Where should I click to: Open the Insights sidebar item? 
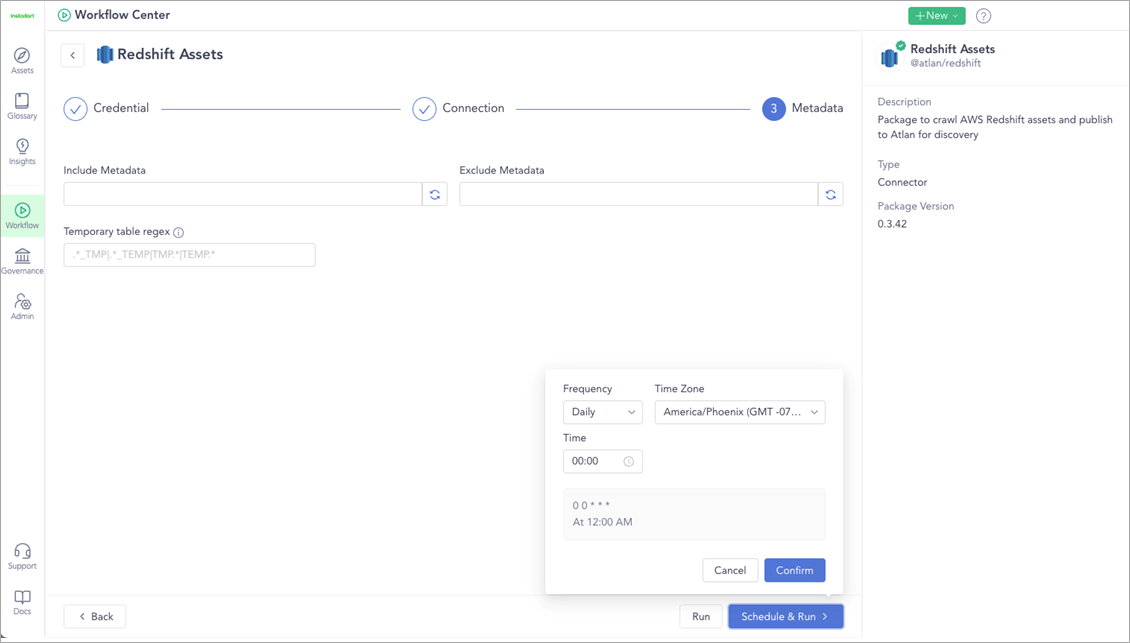pyautogui.click(x=22, y=151)
